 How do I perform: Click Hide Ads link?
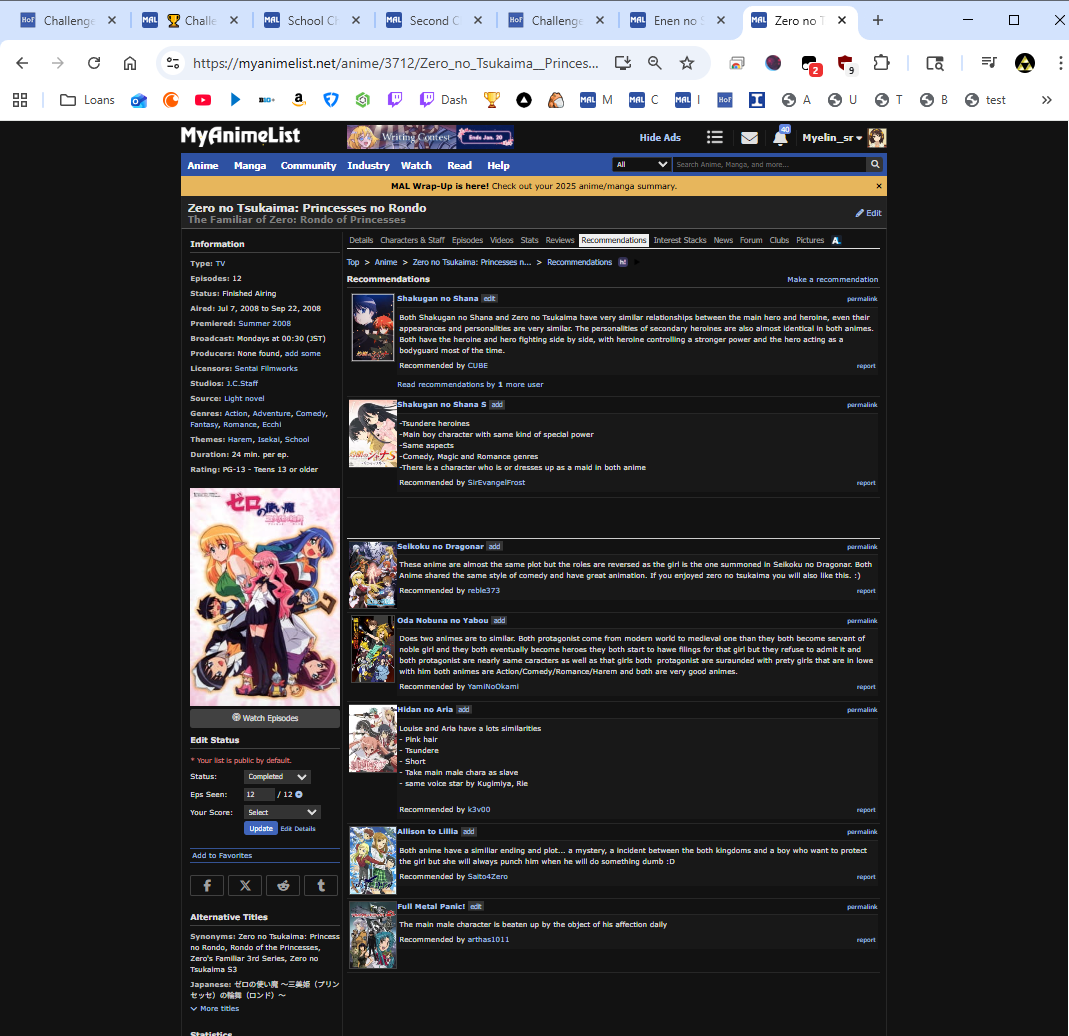[660, 138]
